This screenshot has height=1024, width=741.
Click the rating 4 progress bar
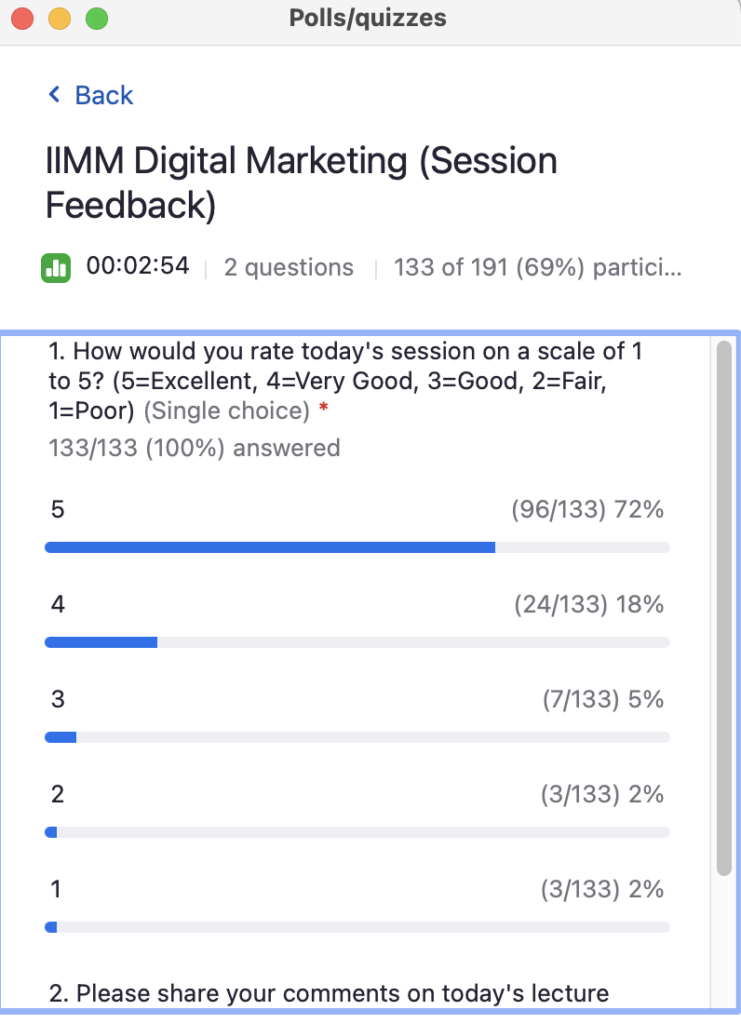357,643
